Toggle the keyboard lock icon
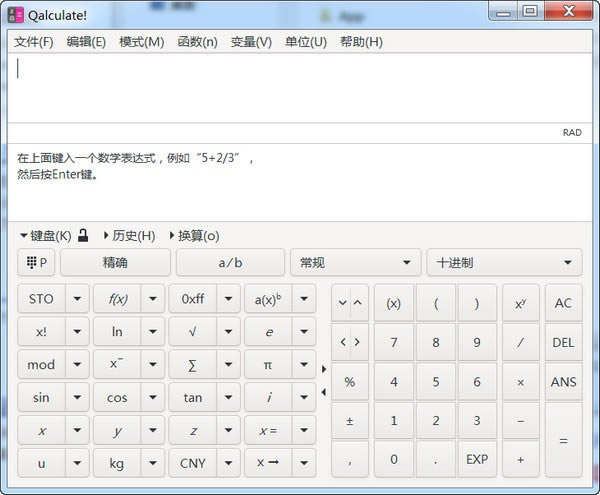 [83, 235]
